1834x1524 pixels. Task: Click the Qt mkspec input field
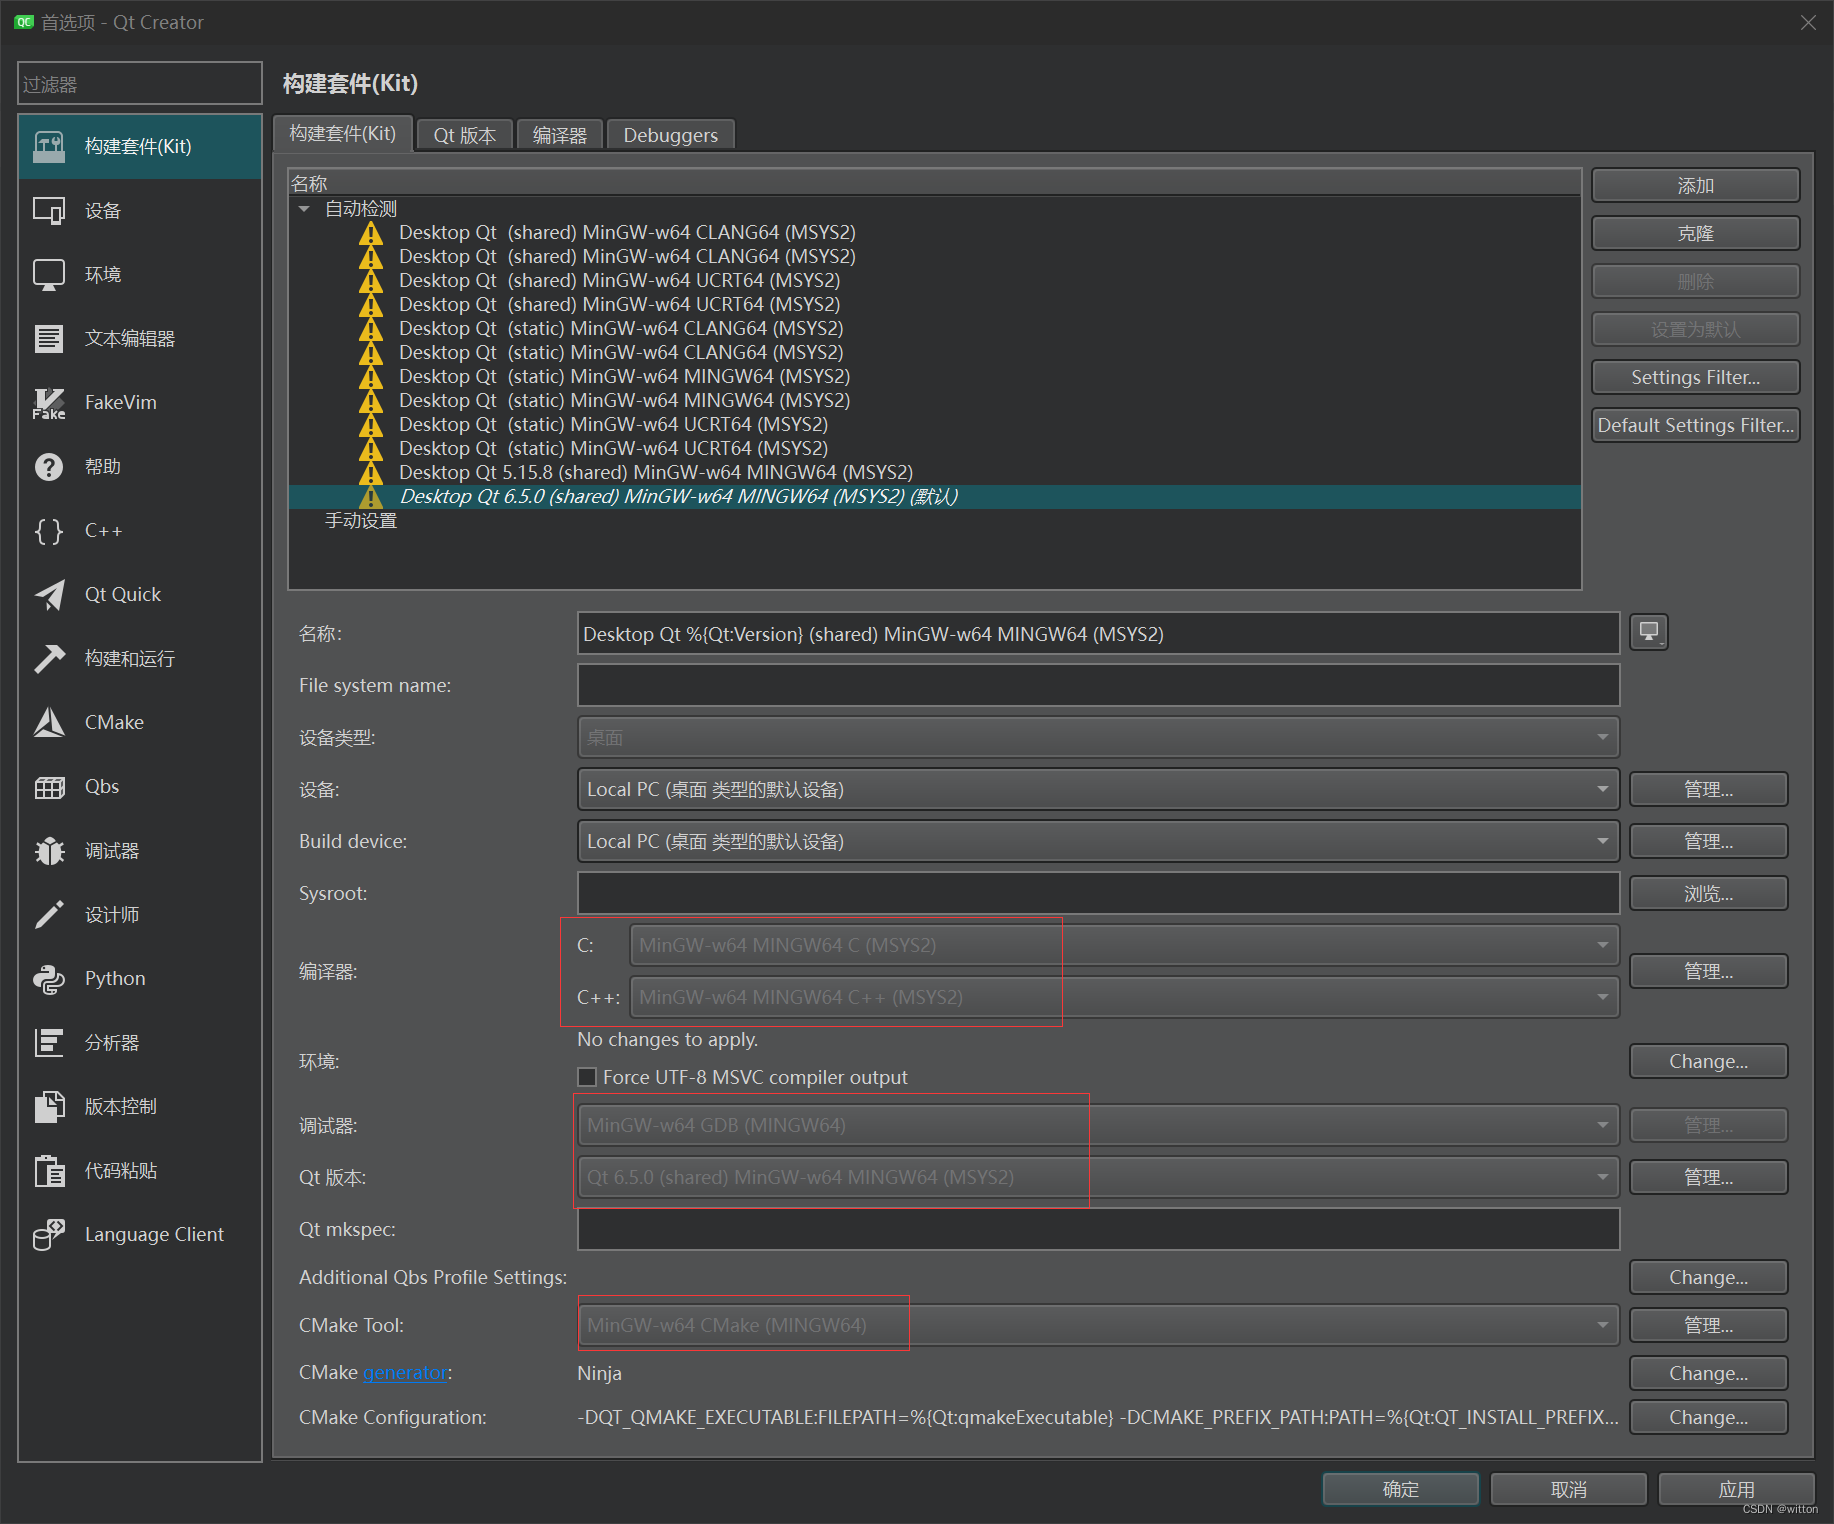pos(1098,1230)
